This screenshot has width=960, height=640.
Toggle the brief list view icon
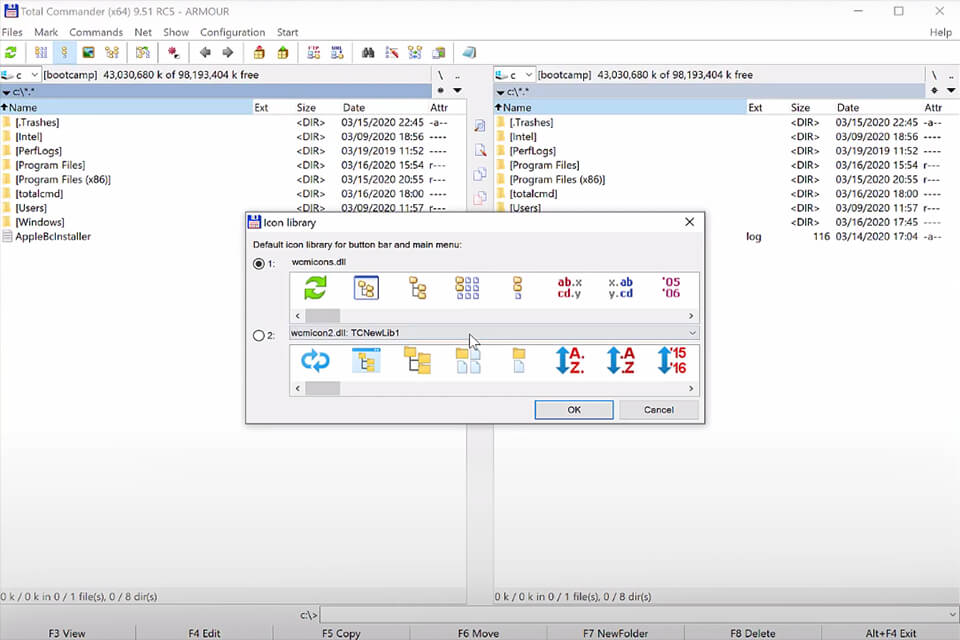(x=39, y=52)
